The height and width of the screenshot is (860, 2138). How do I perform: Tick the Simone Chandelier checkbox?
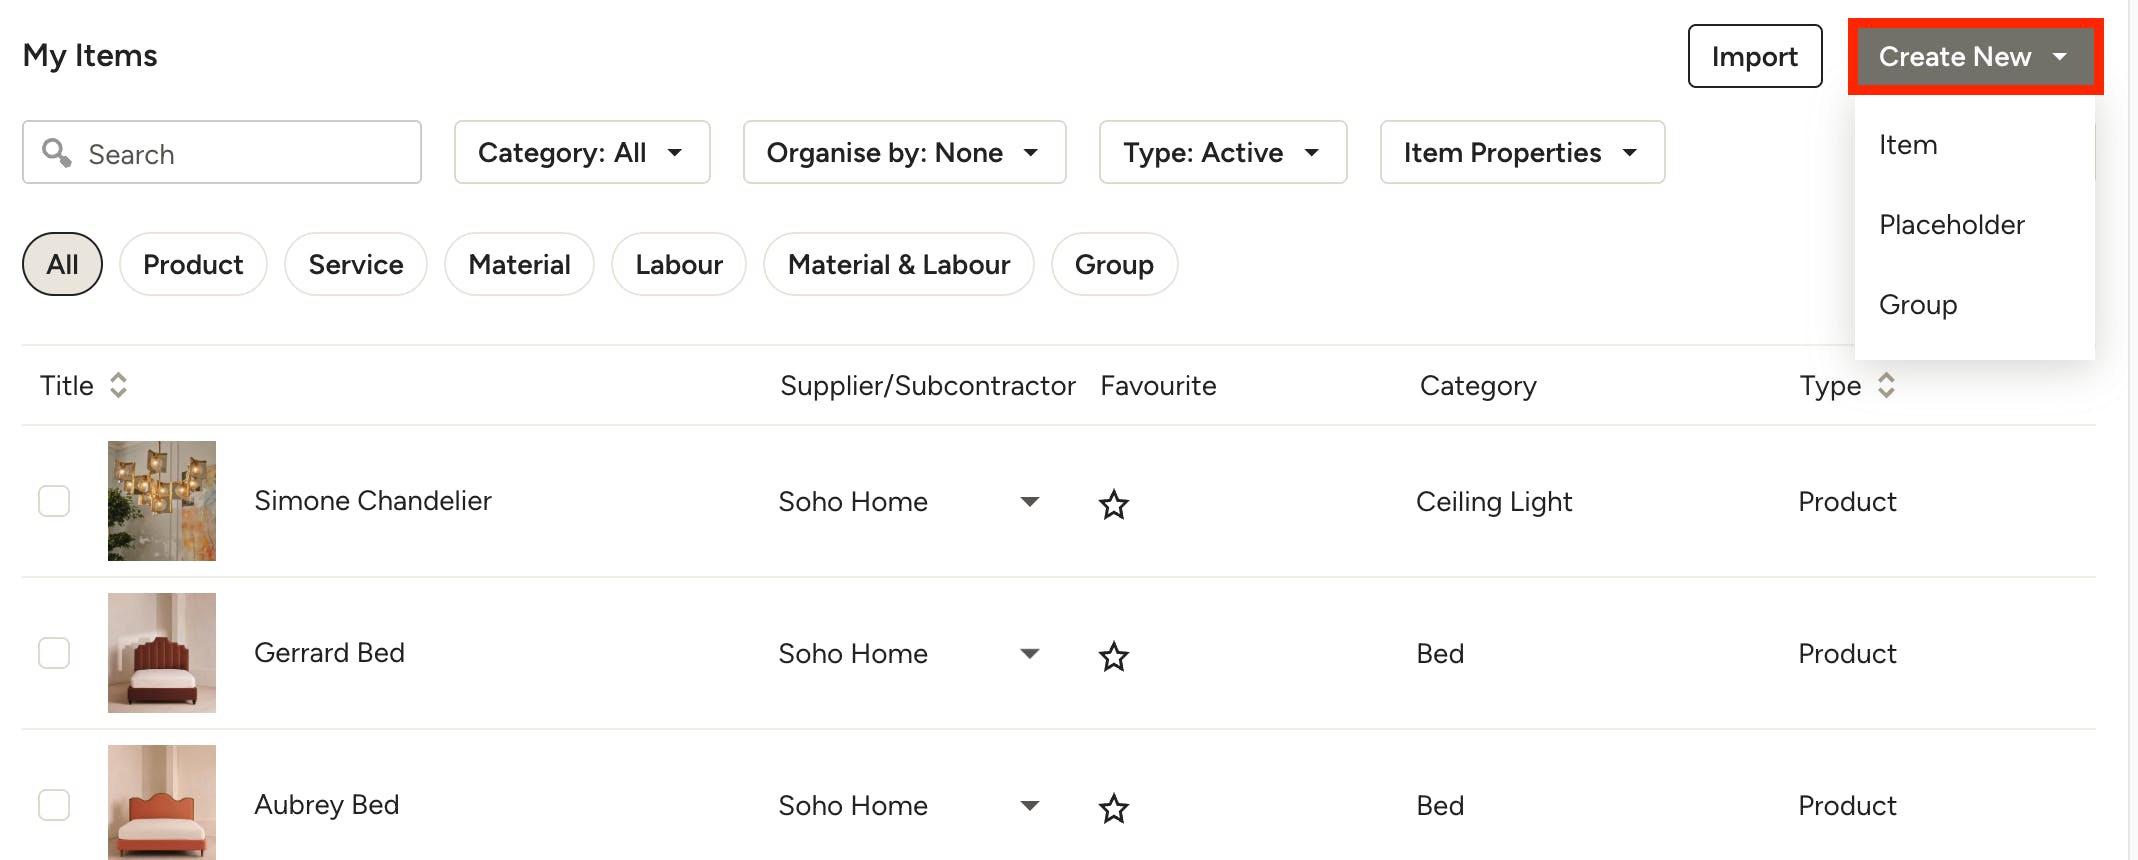54,501
